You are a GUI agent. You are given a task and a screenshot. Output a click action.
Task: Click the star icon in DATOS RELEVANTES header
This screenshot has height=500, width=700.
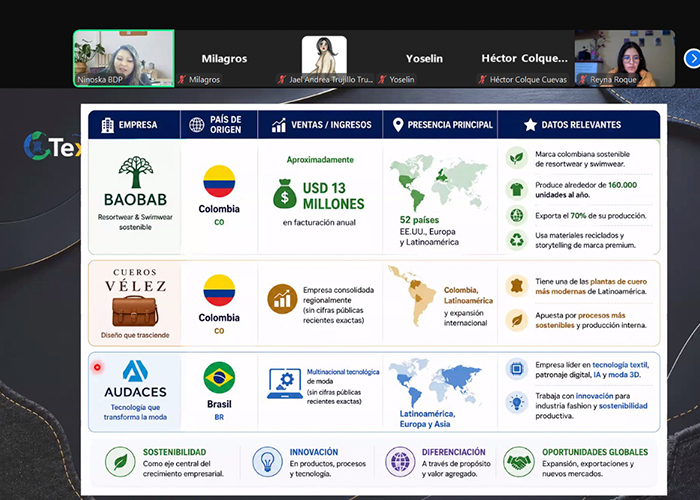click(530, 125)
